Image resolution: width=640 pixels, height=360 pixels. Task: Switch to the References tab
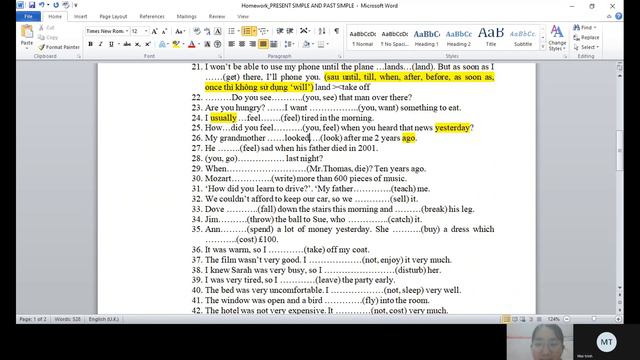click(152, 16)
